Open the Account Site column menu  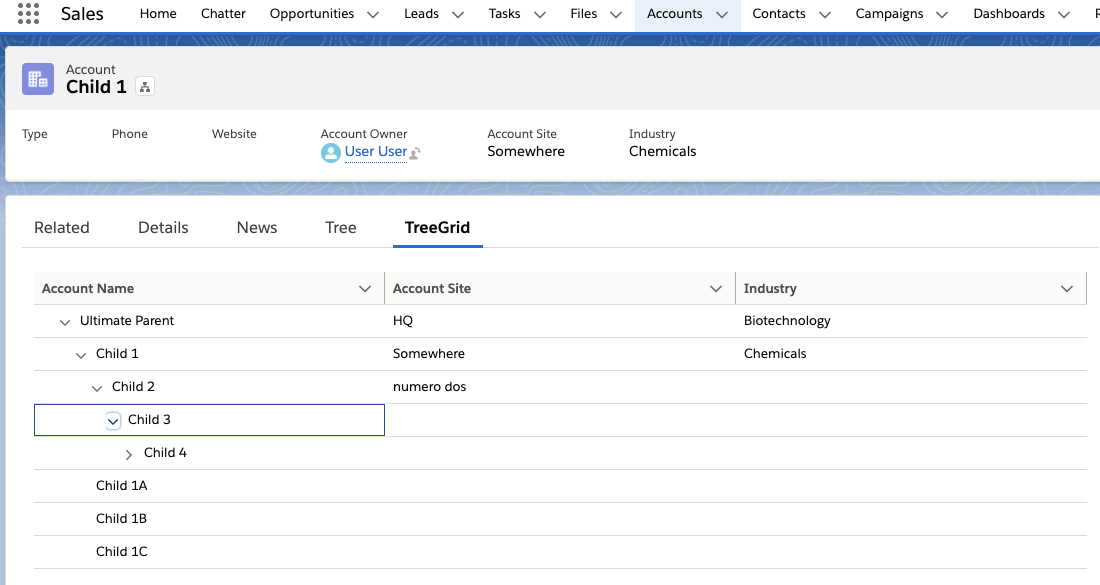click(716, 289)
